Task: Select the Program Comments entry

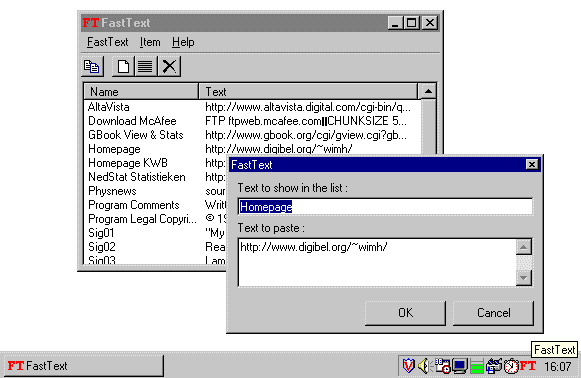Action: (x=133, y=205)
